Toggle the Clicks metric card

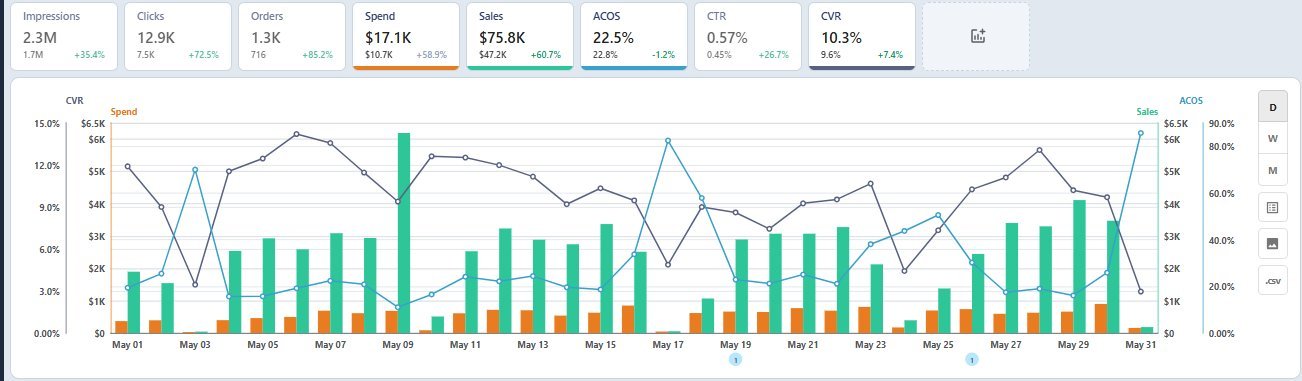[x=178, y=36]
